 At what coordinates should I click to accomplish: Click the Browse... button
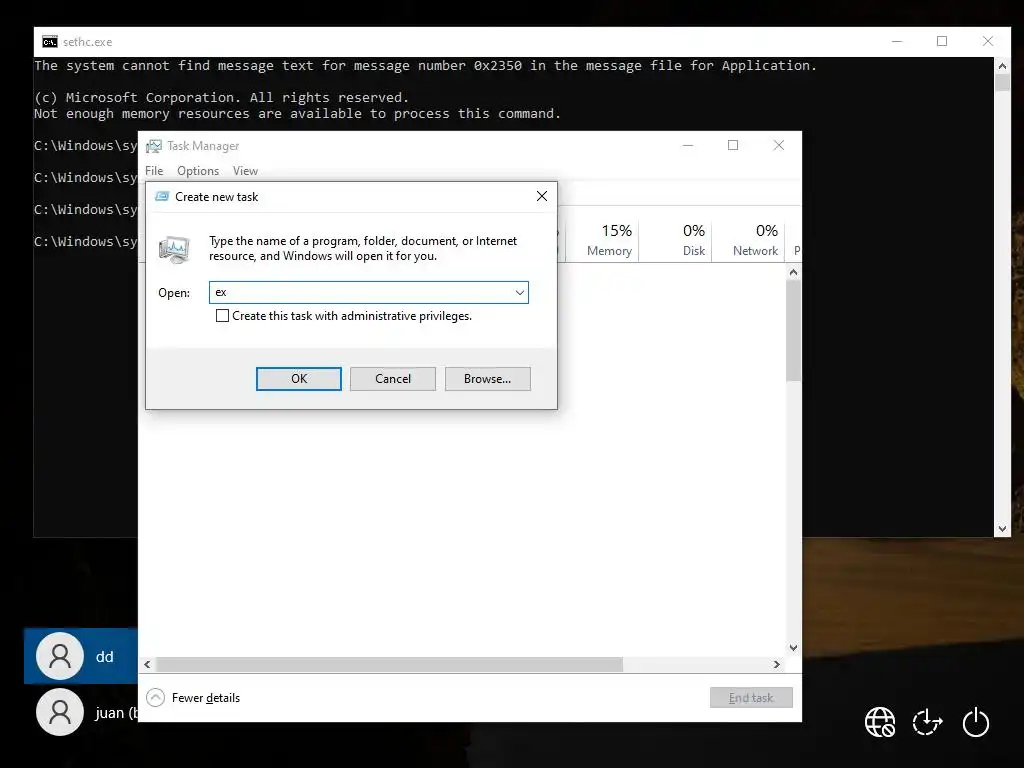[487, 379]
